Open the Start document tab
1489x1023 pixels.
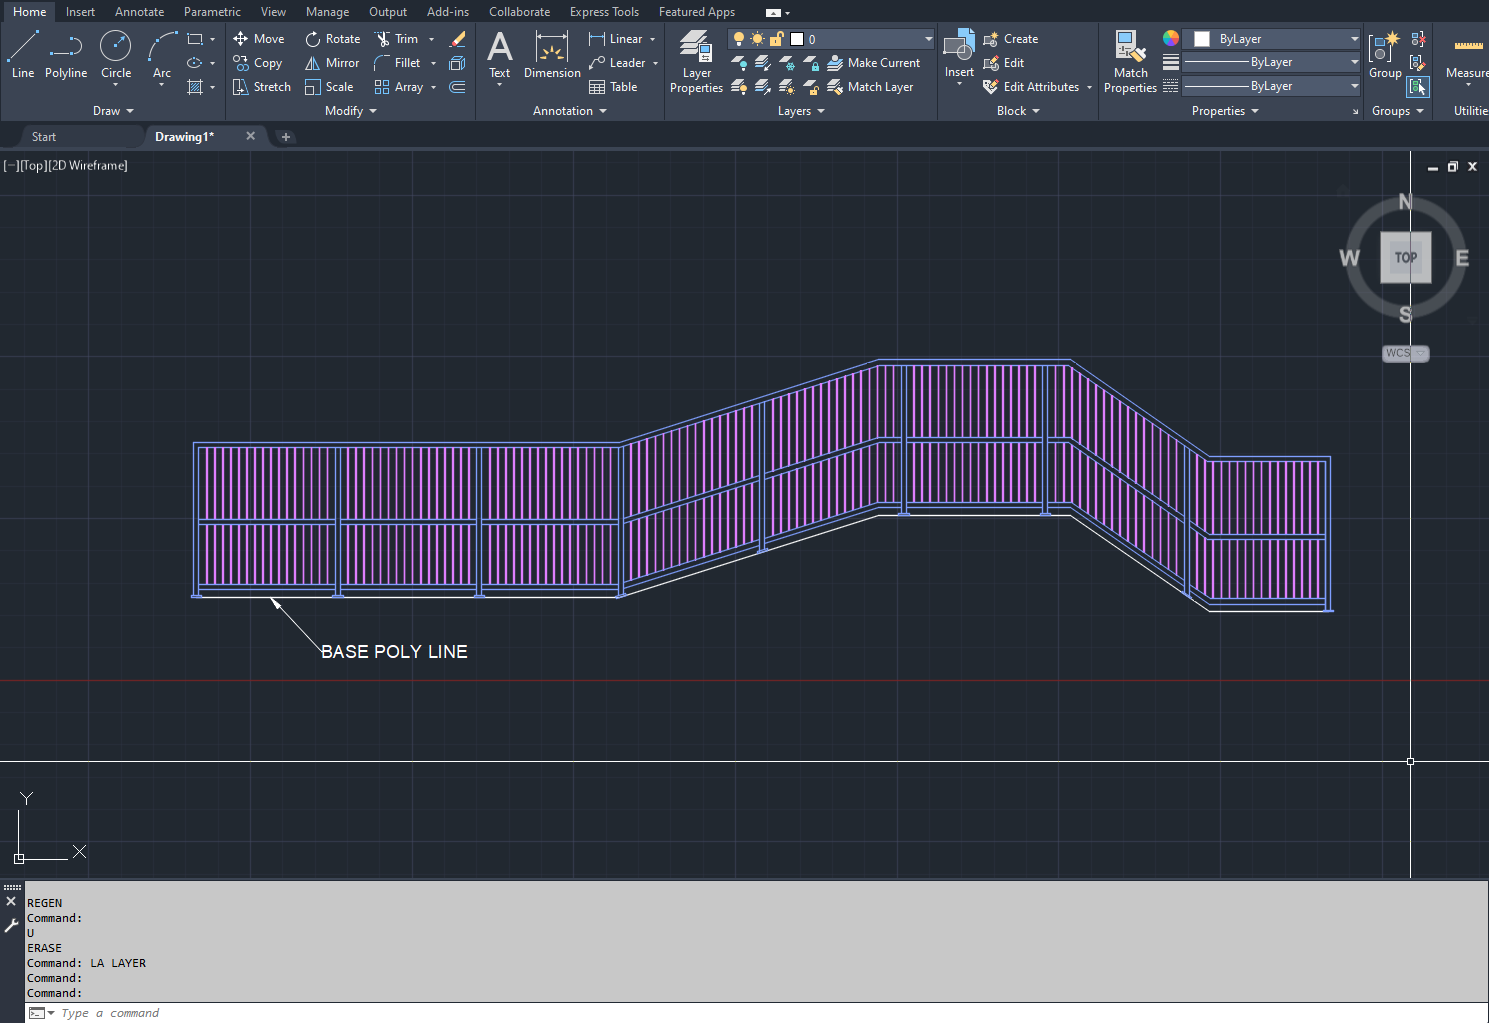tap(44, 137)
